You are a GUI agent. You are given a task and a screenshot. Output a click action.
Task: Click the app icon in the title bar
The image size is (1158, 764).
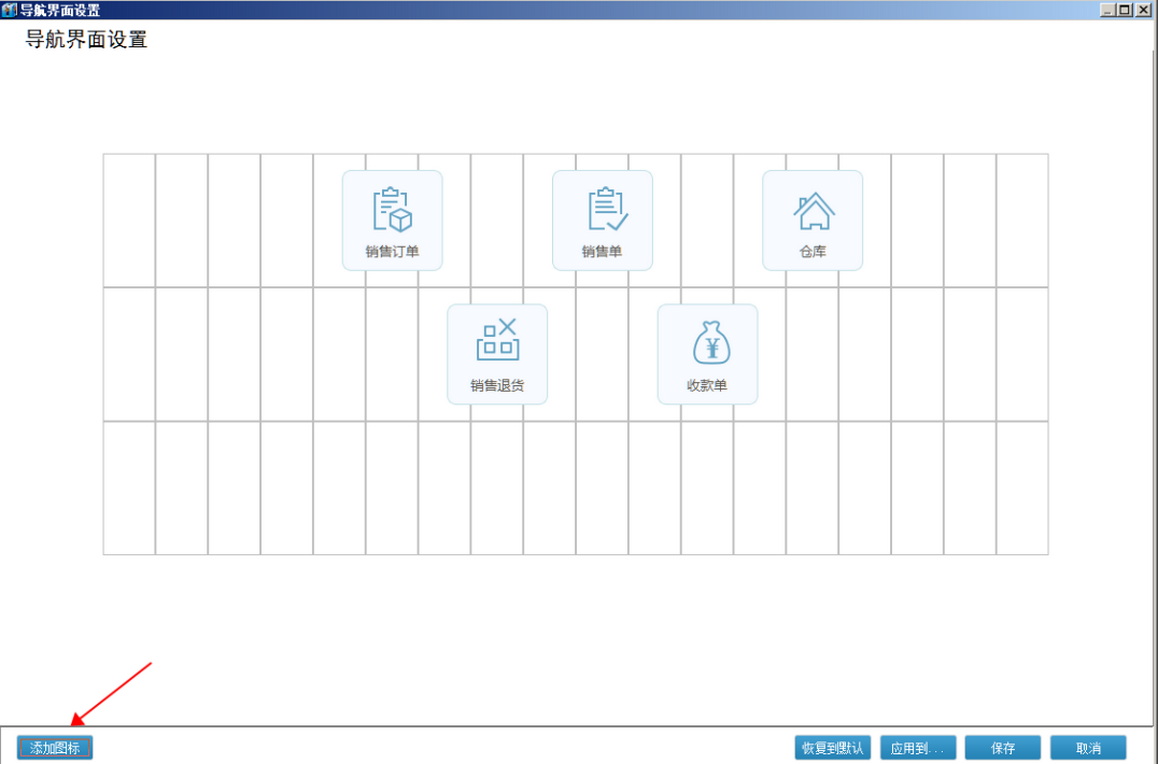(x=10, y=10)
